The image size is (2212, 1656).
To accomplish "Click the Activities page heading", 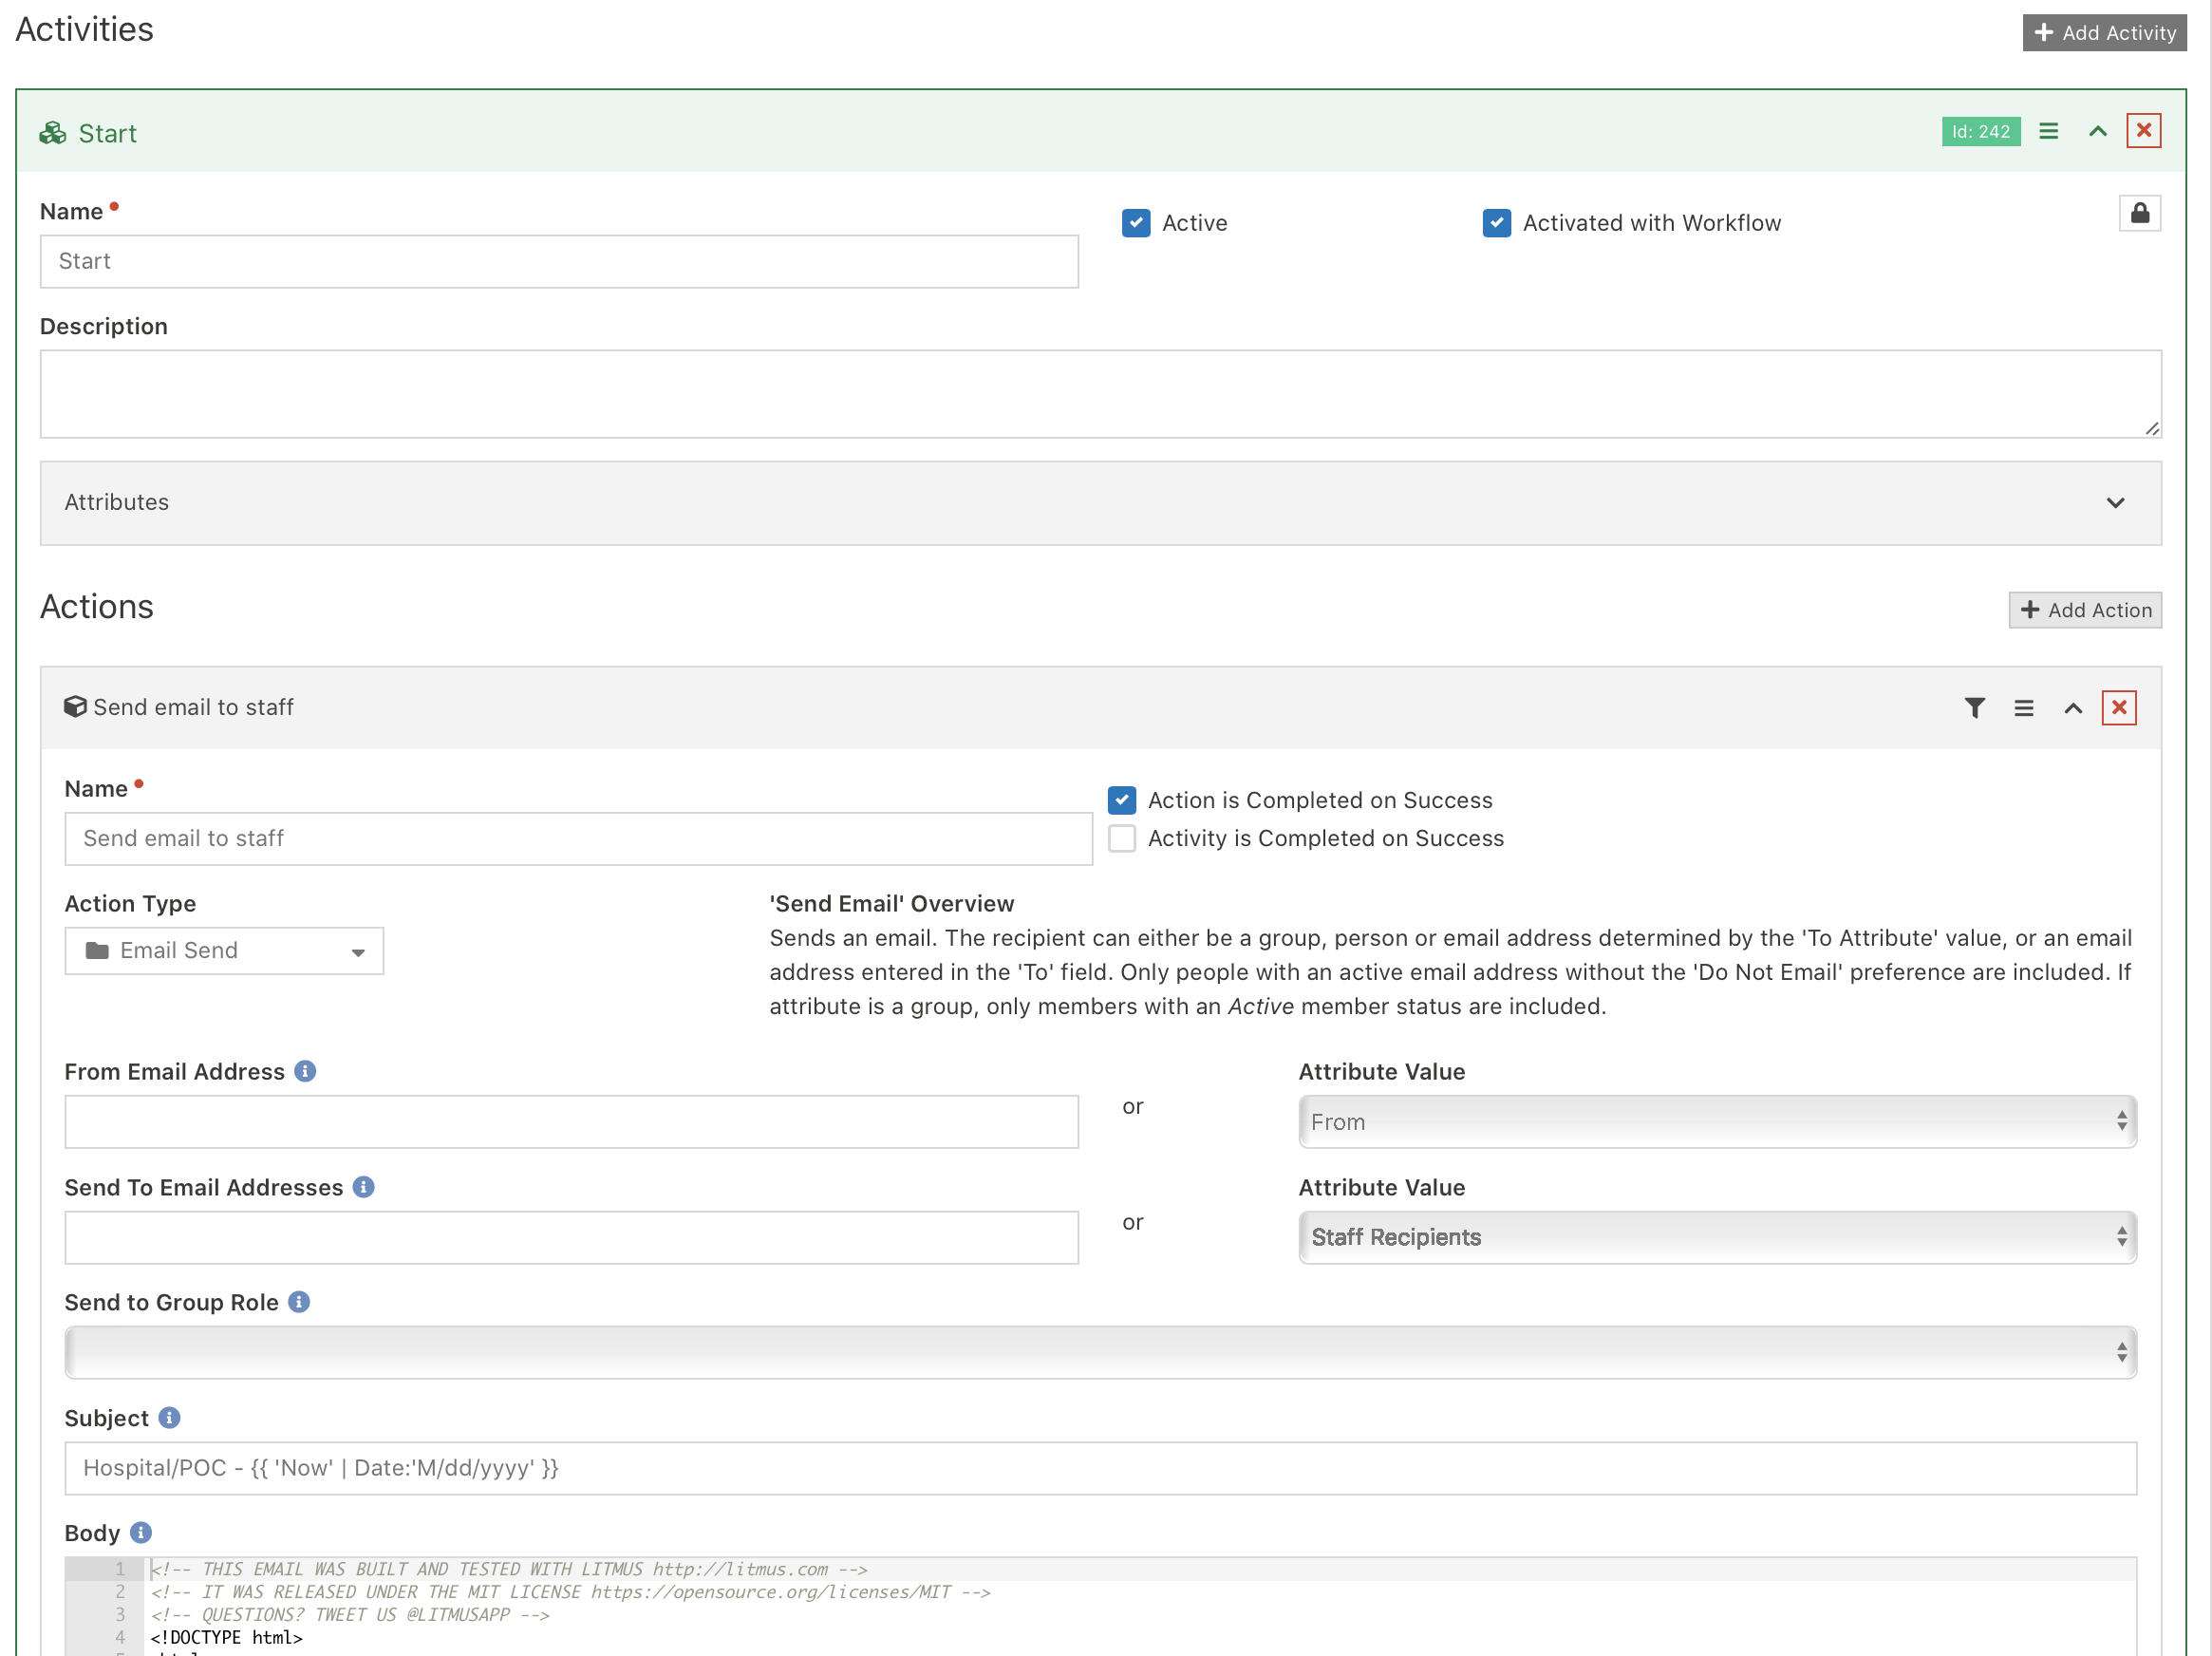I will [x=84, y=30].
